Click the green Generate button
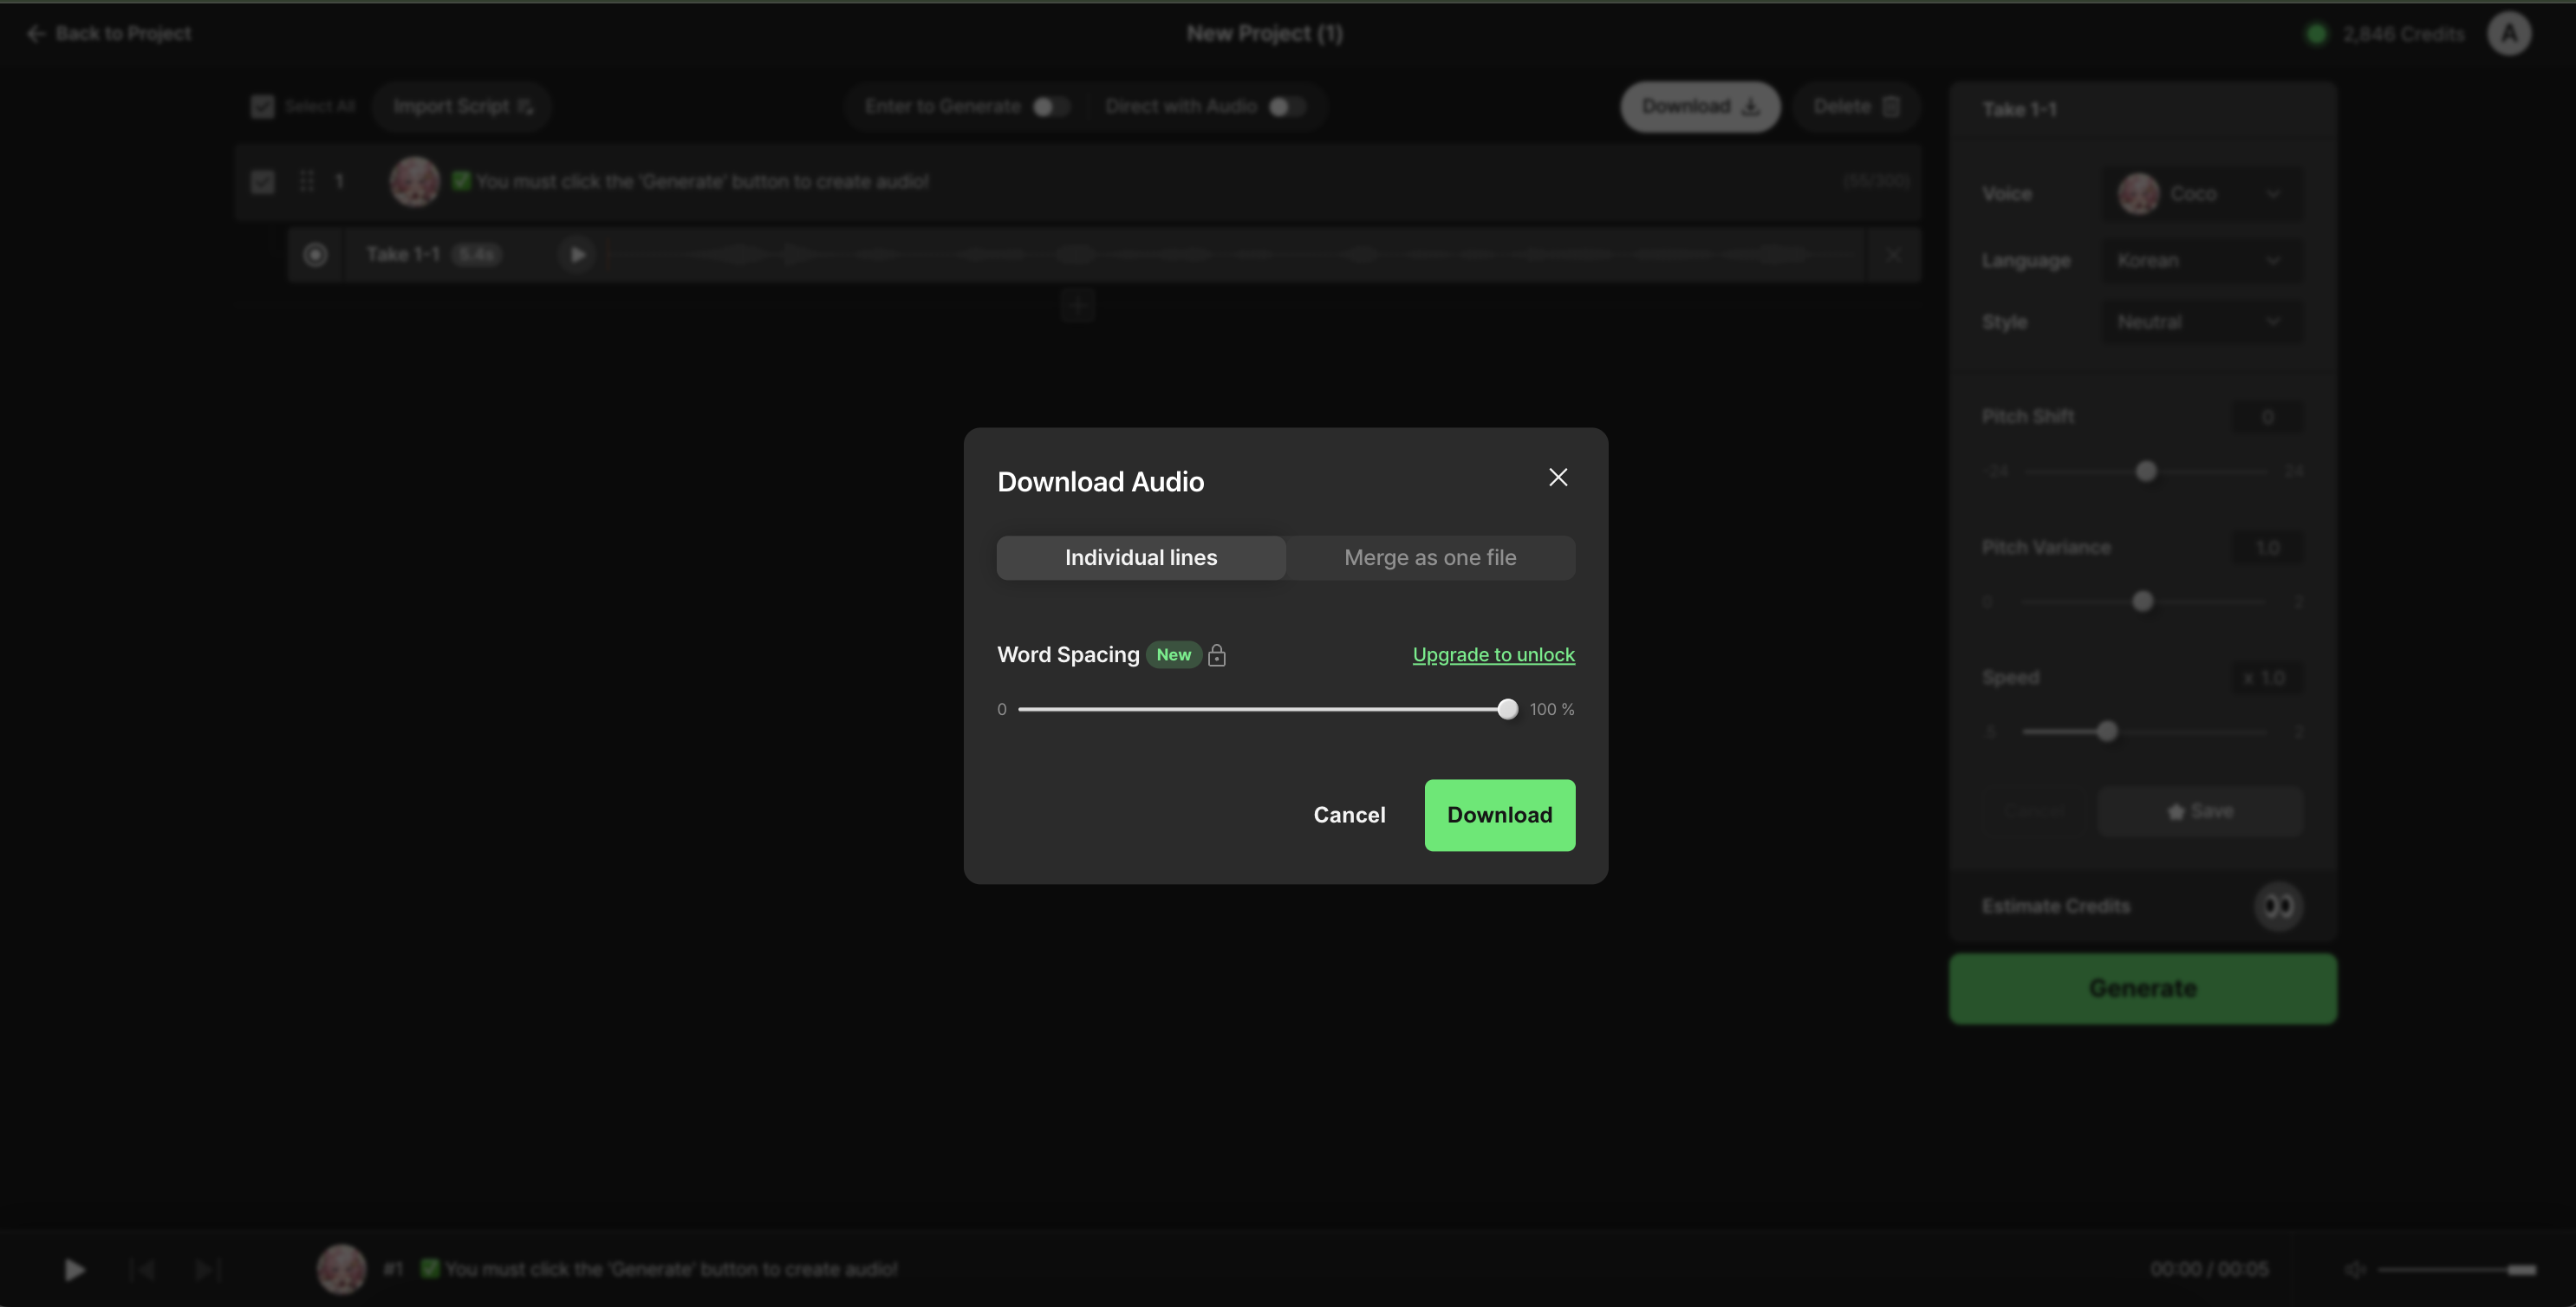The height and width of the screenshot is (1307, 2576). pyautogui.click(x=2142, y=988)
